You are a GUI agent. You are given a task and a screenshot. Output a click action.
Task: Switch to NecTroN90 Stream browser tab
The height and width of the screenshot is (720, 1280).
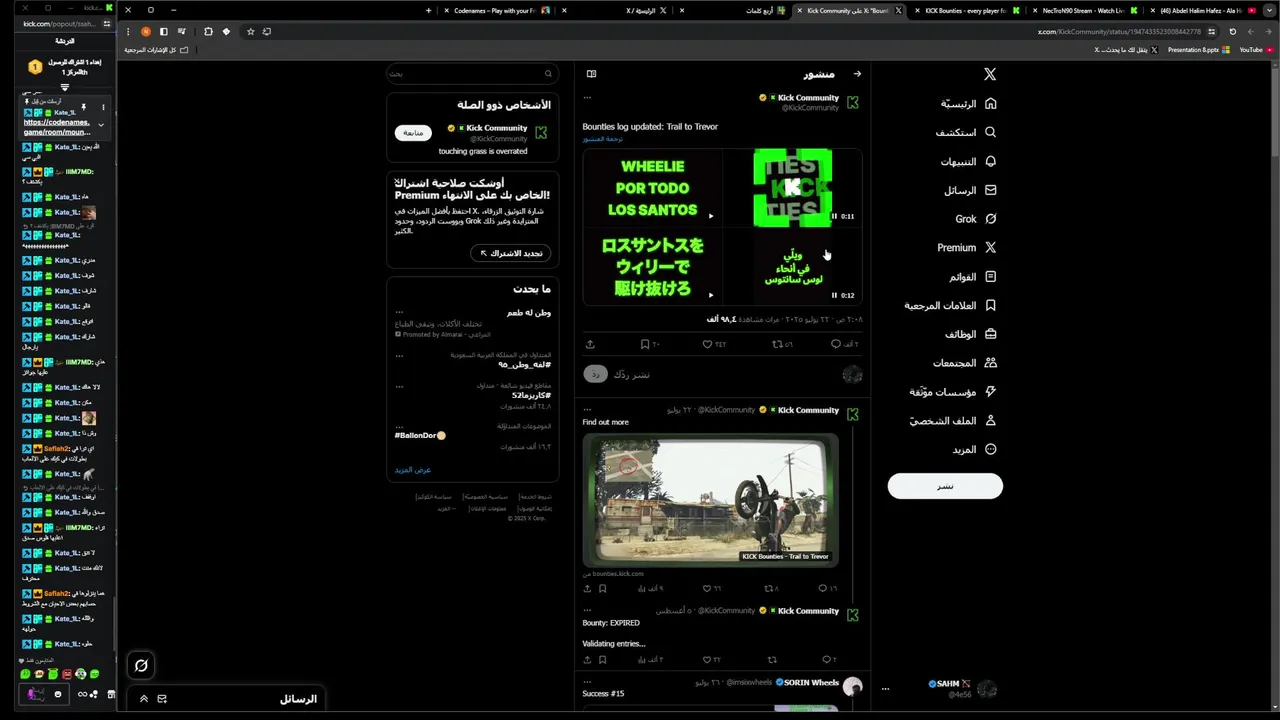[x=1083, y=10]
